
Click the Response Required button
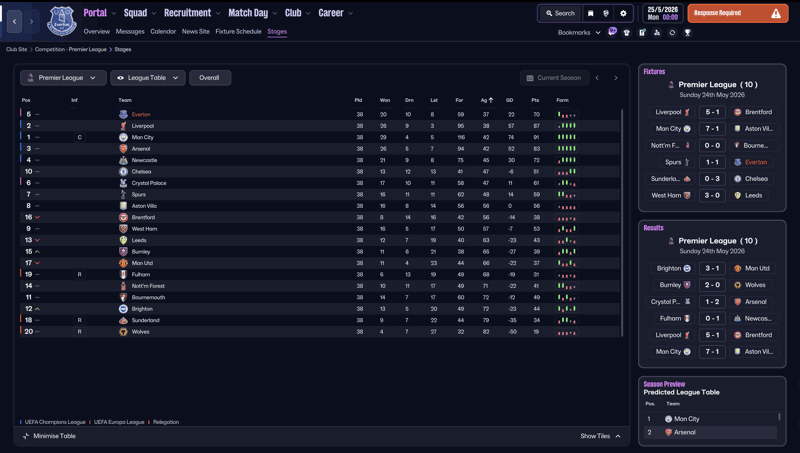coord(738,13)
